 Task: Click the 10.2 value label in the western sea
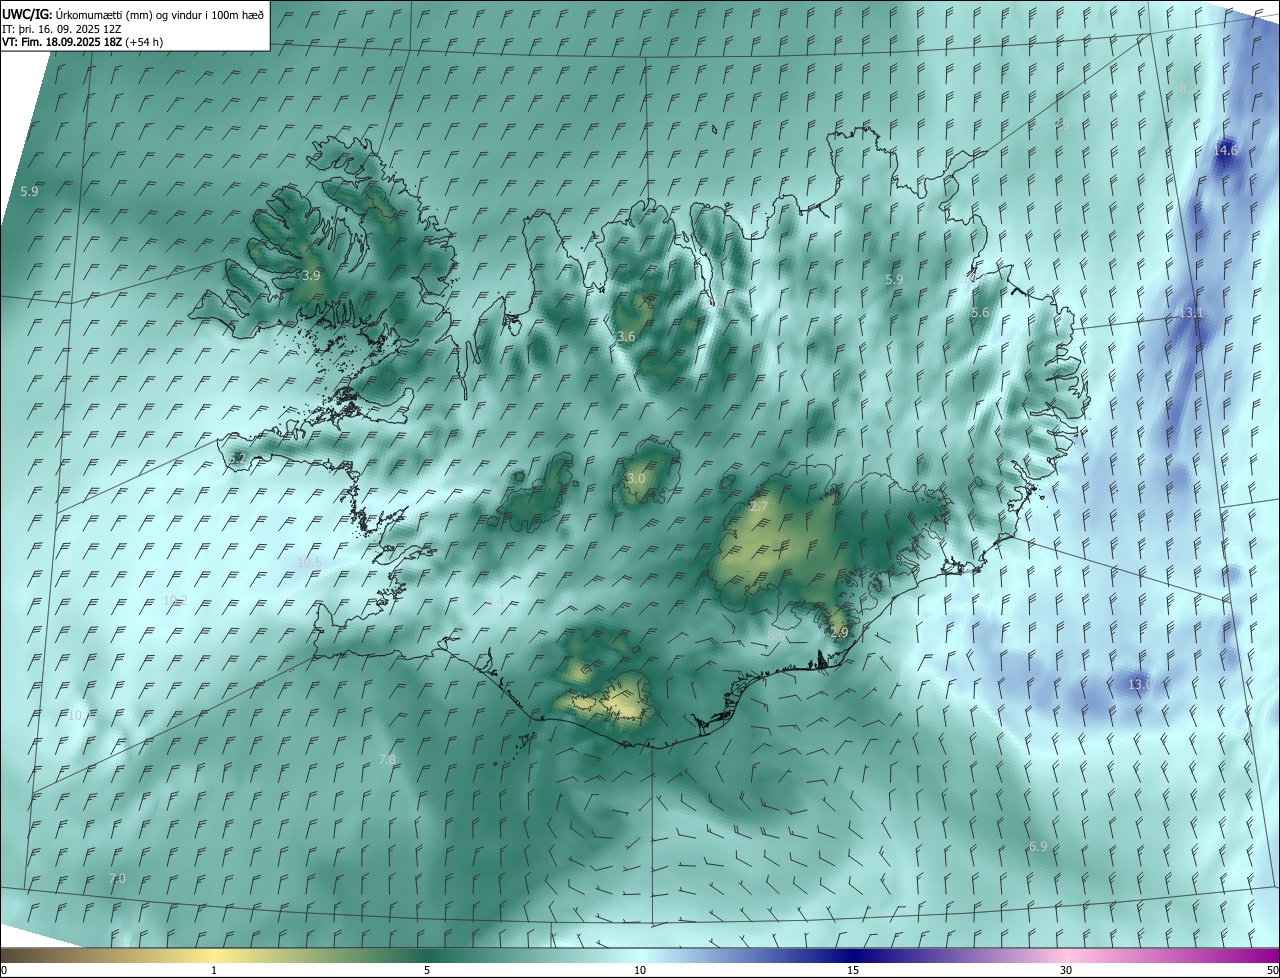coord(175,600)
